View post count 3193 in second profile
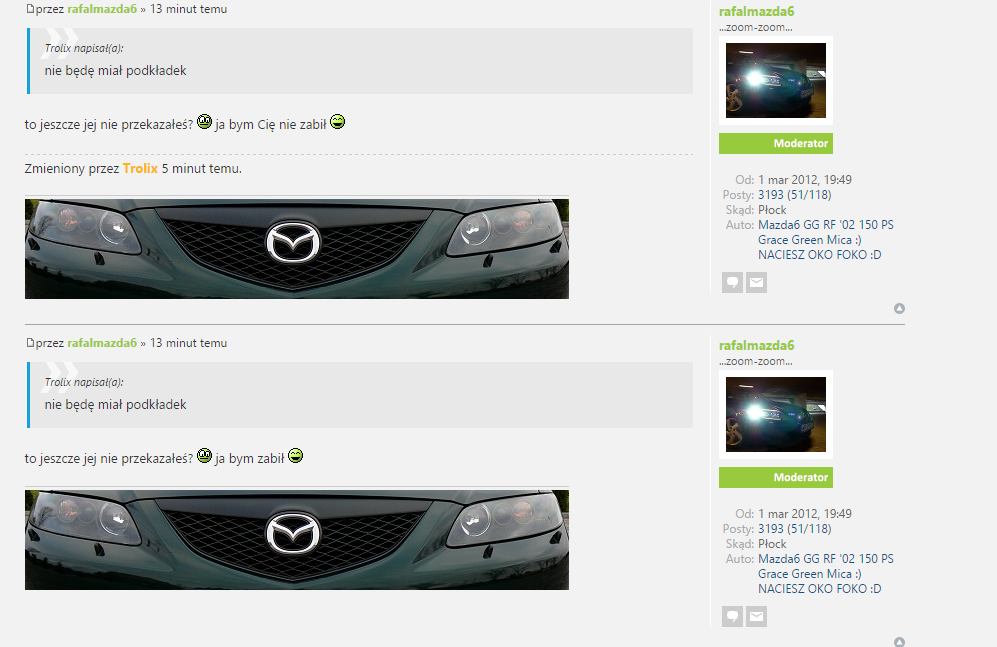This screenshot has width=997, height=647. pyautogui.click(x=771, y=529)
